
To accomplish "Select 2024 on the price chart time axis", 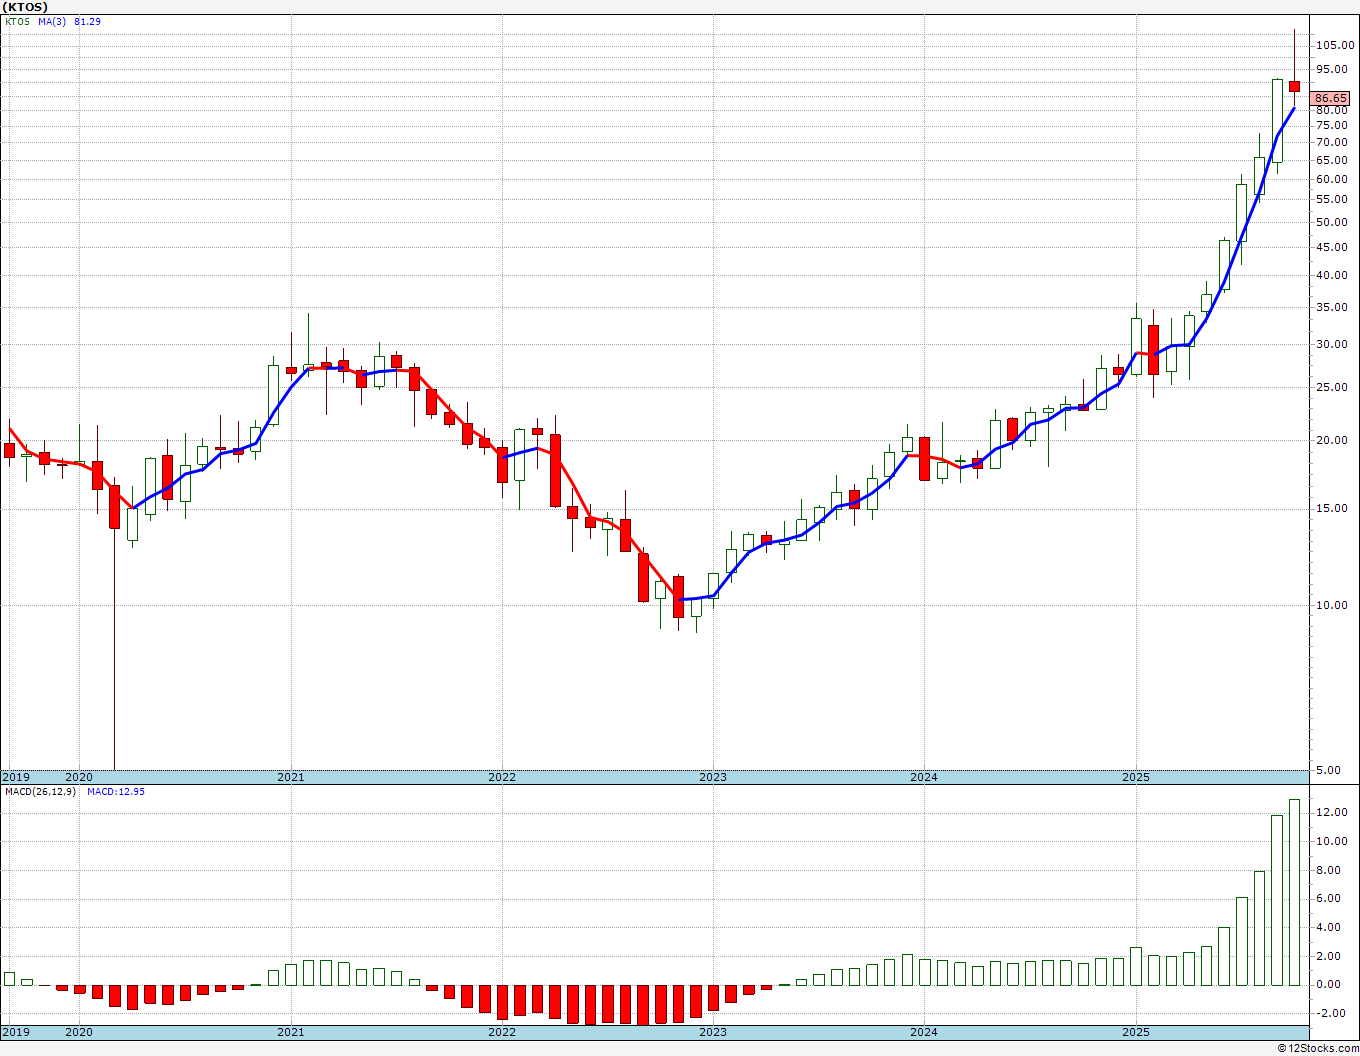I will 924,777.
